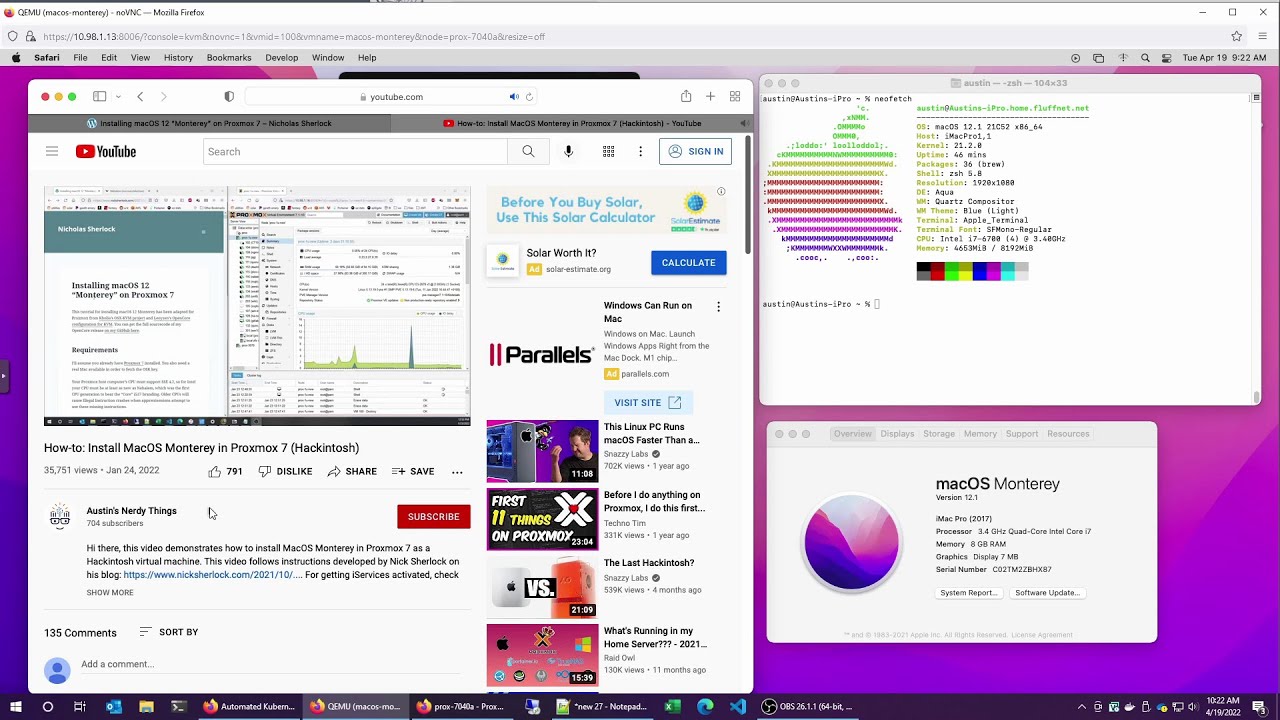
Task: Open Austin's Nerdy Things channel avatar
Action: point(60,517)
